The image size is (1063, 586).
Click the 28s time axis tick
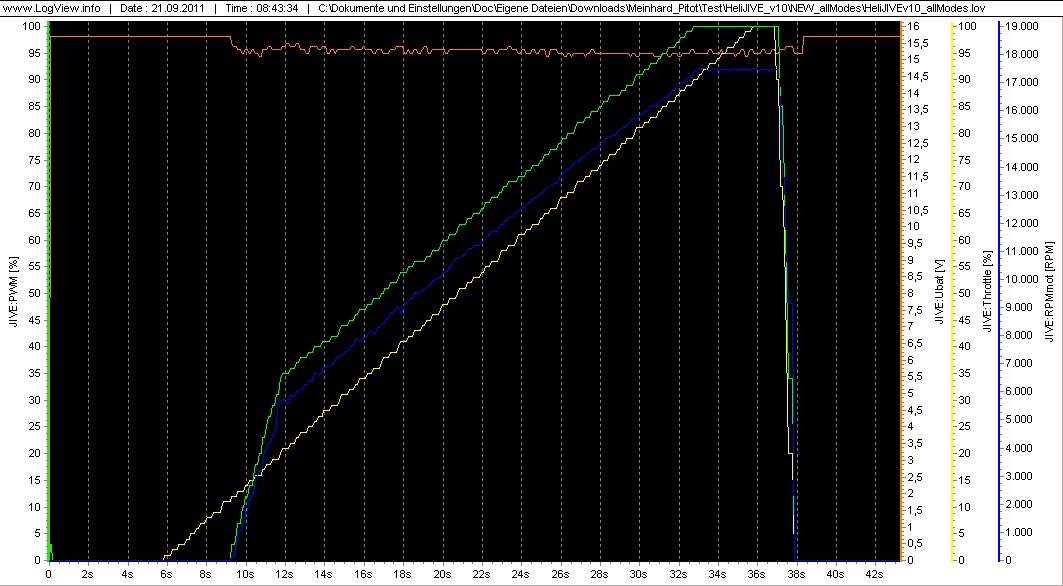(600, 572)
